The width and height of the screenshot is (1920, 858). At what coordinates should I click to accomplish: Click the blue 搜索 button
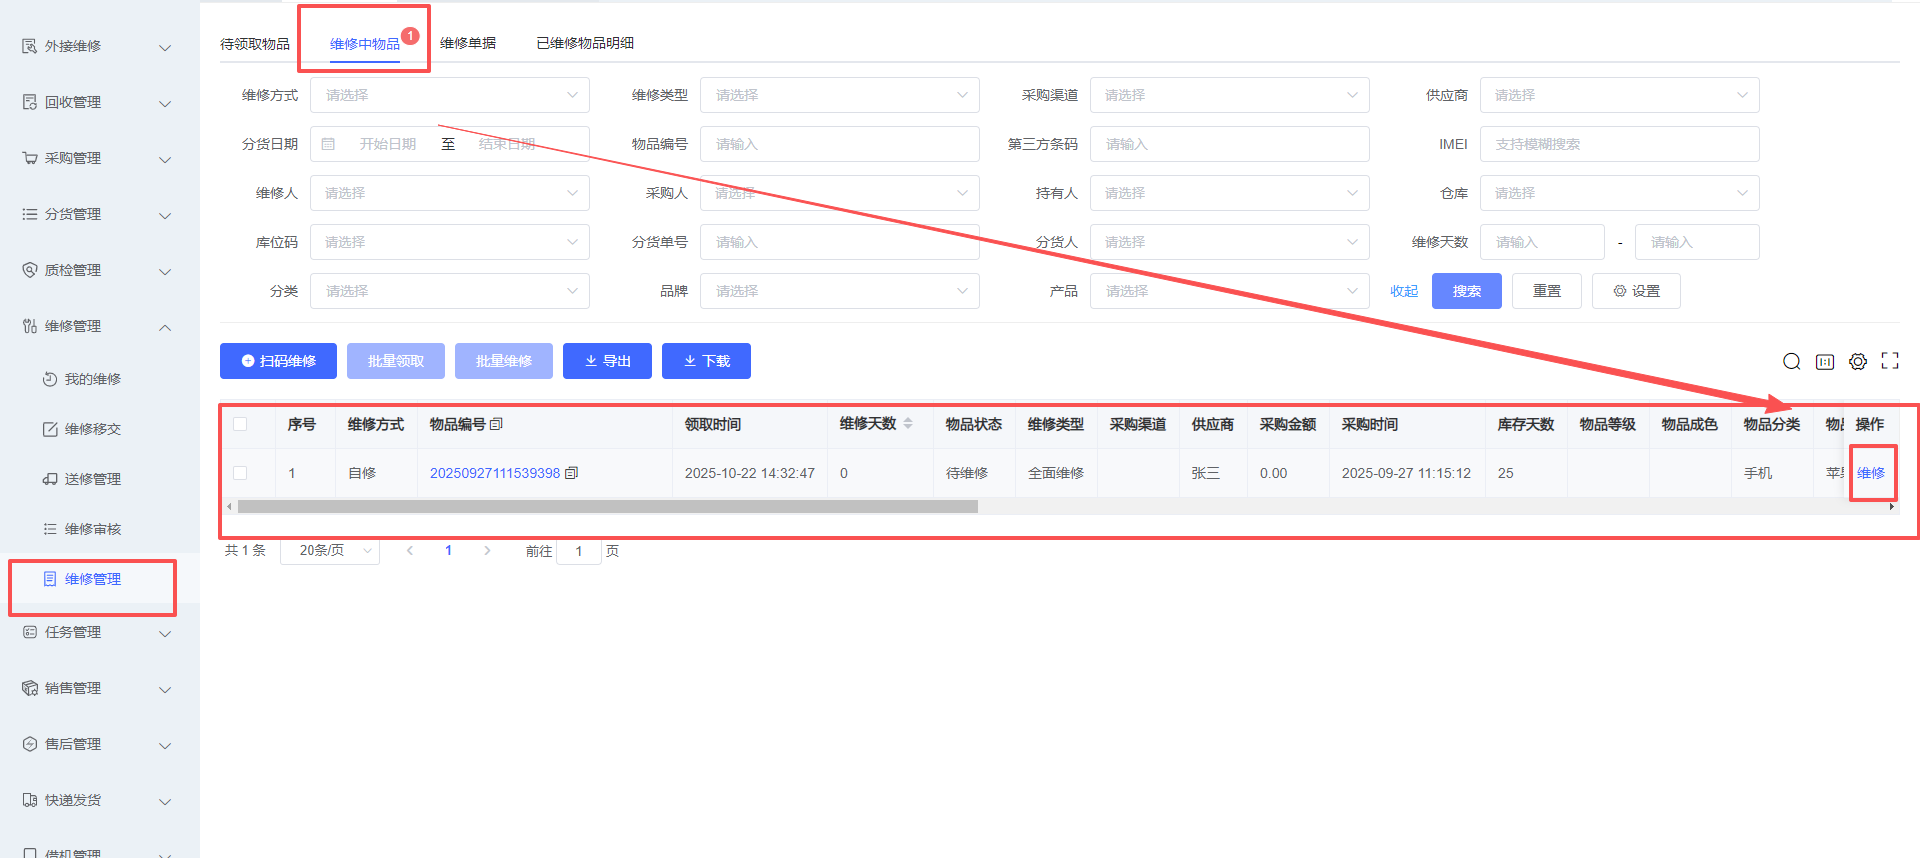tap(1466, 291)
